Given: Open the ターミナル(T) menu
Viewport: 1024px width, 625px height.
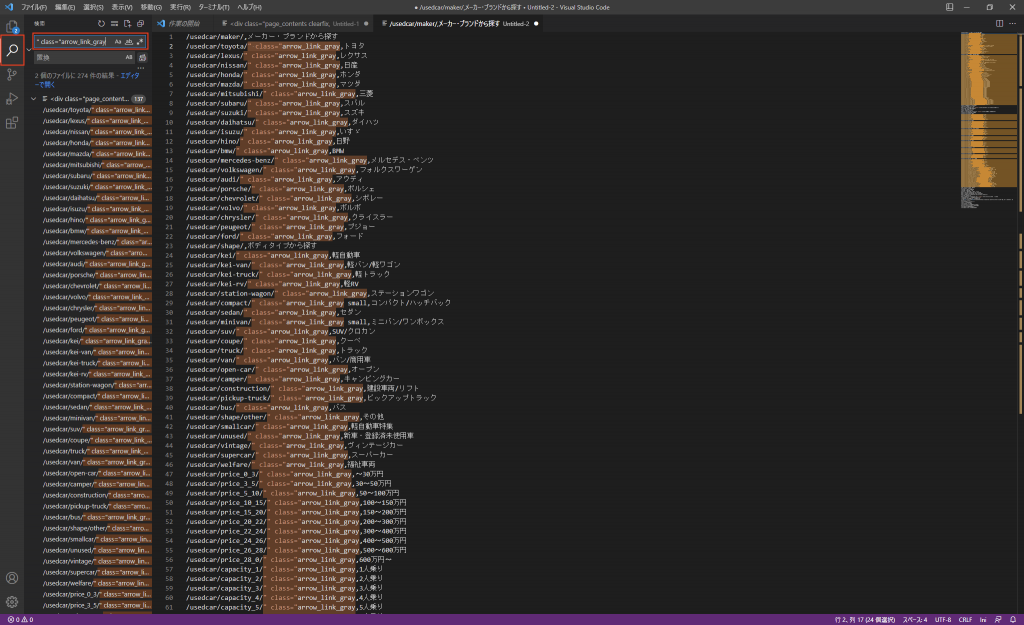Looking at the screenshot, I should pyautogui.click(x=214, y=7).
